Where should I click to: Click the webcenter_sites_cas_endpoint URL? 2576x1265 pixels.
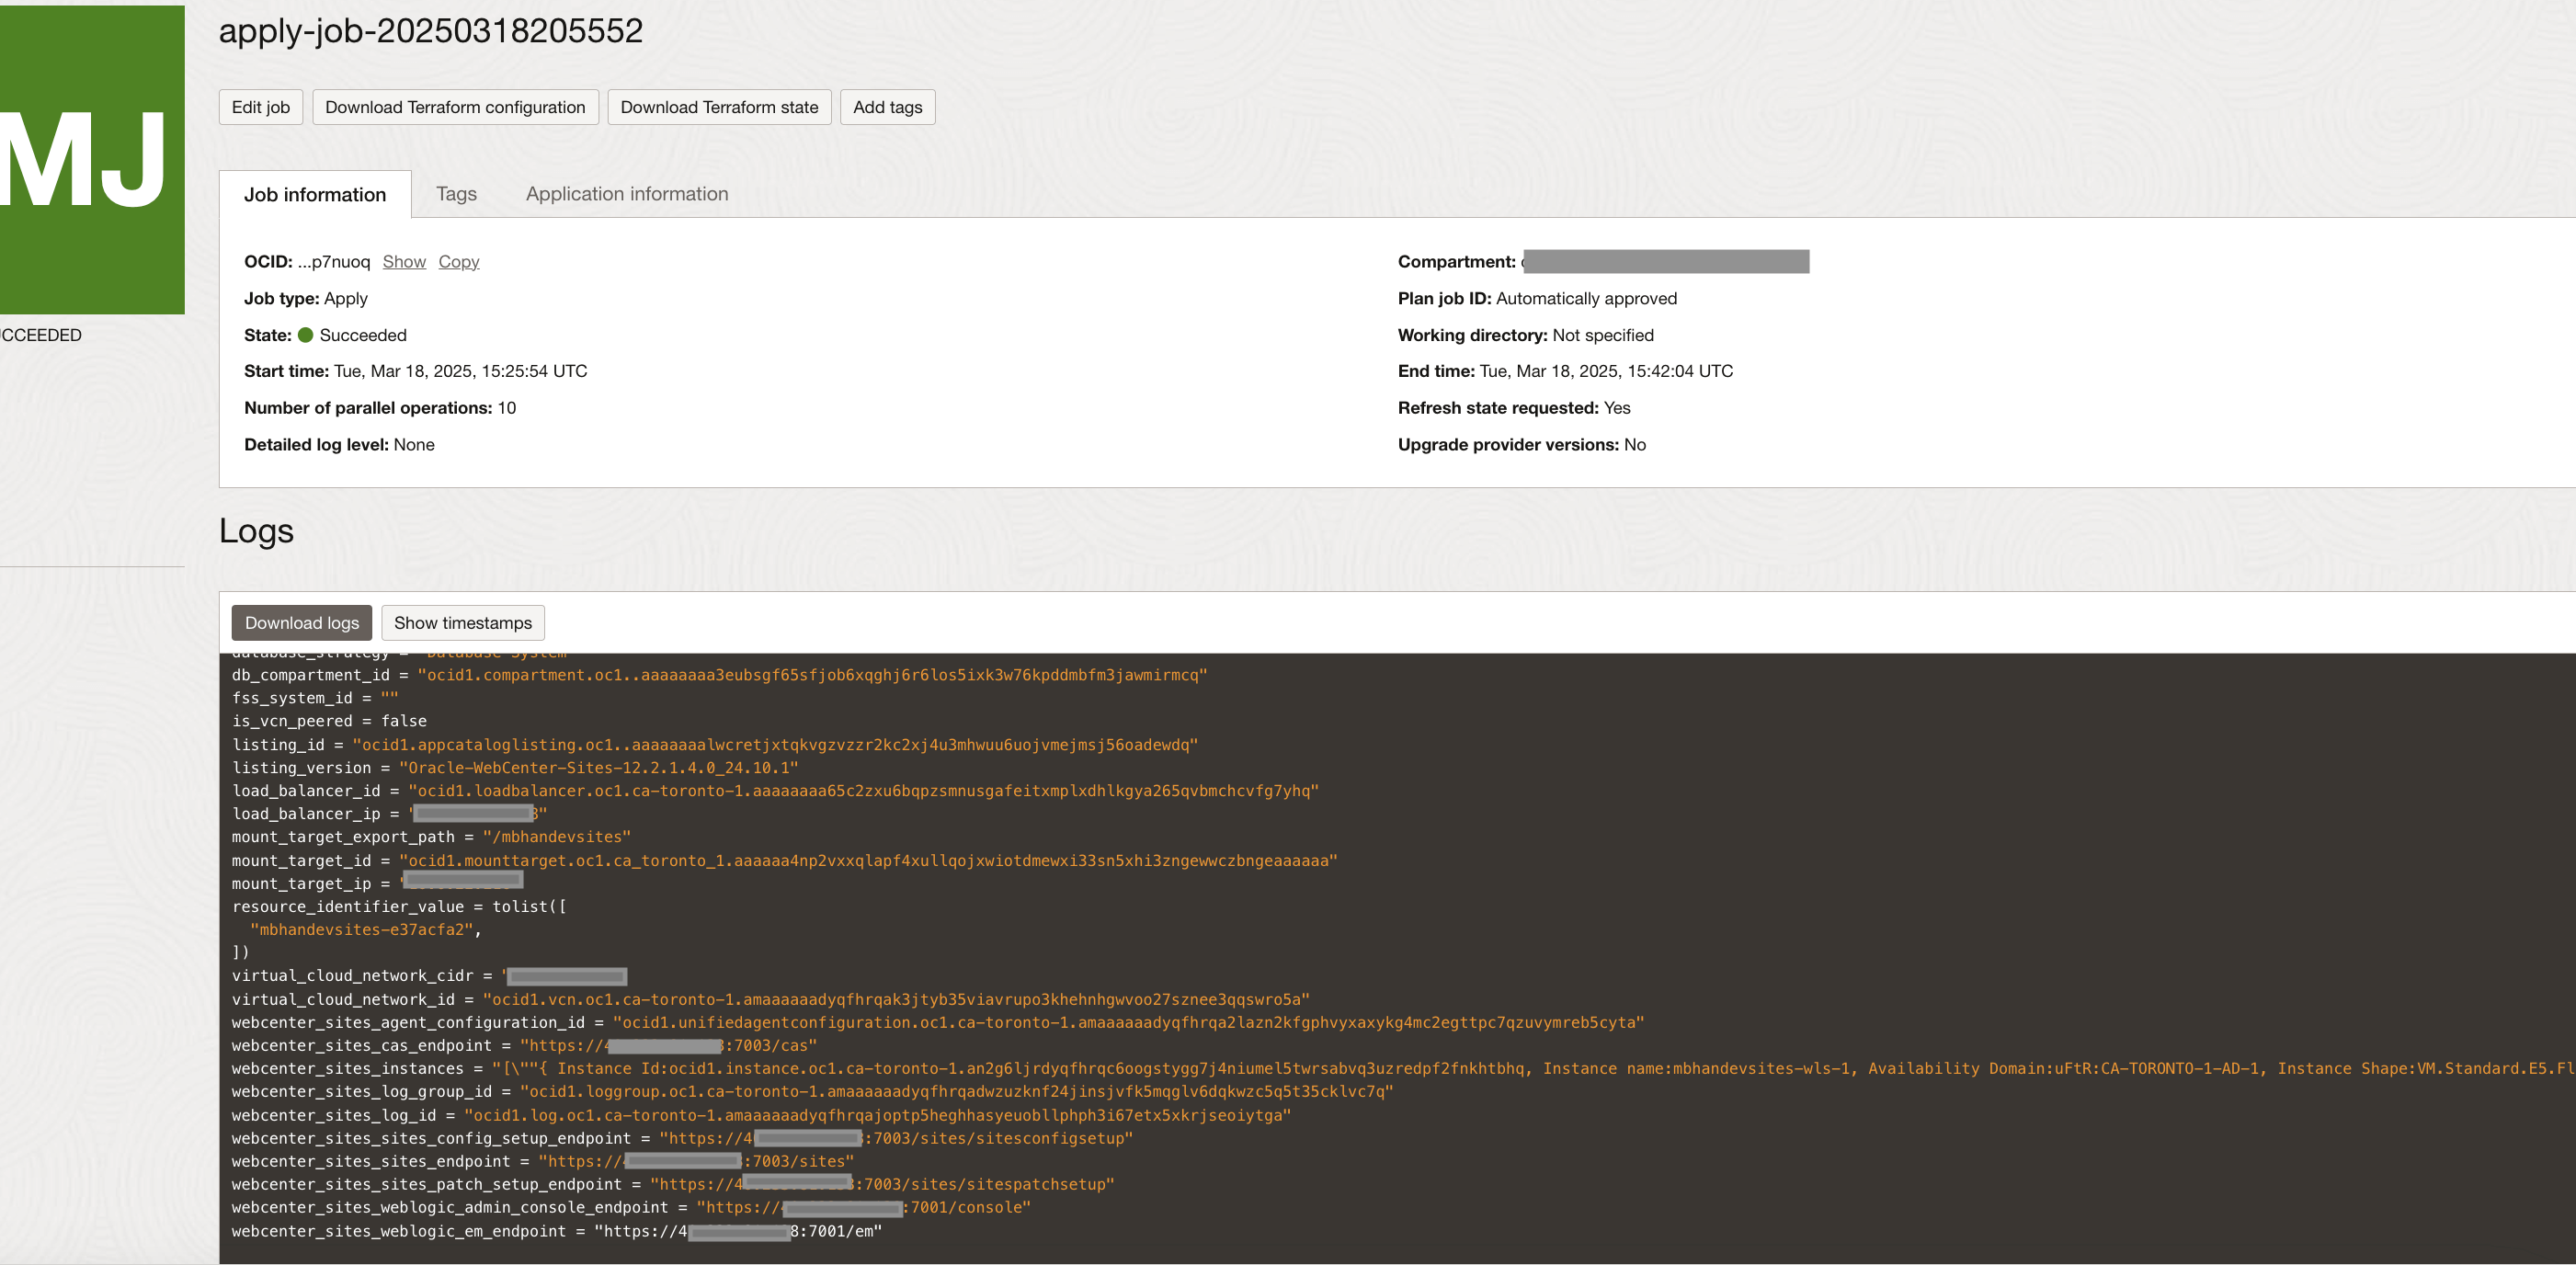[668, 1046]
